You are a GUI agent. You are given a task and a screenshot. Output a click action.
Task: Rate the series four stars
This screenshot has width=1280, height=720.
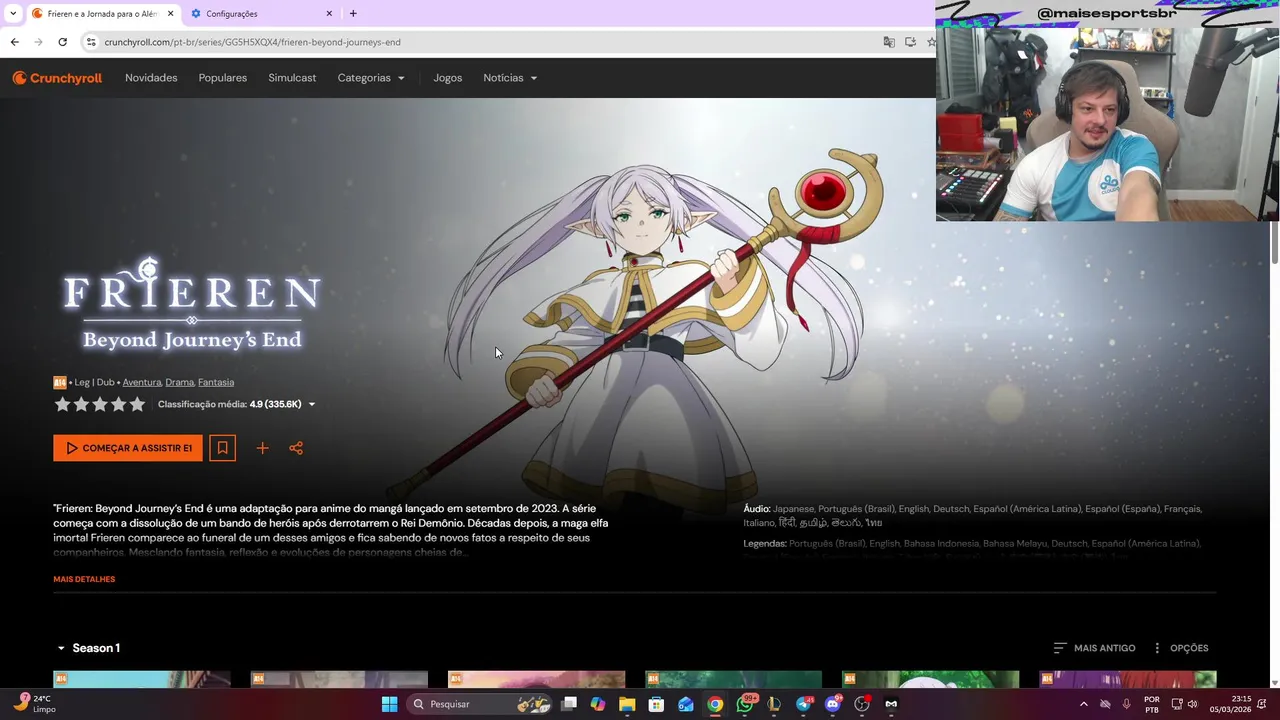pos(119,404)
